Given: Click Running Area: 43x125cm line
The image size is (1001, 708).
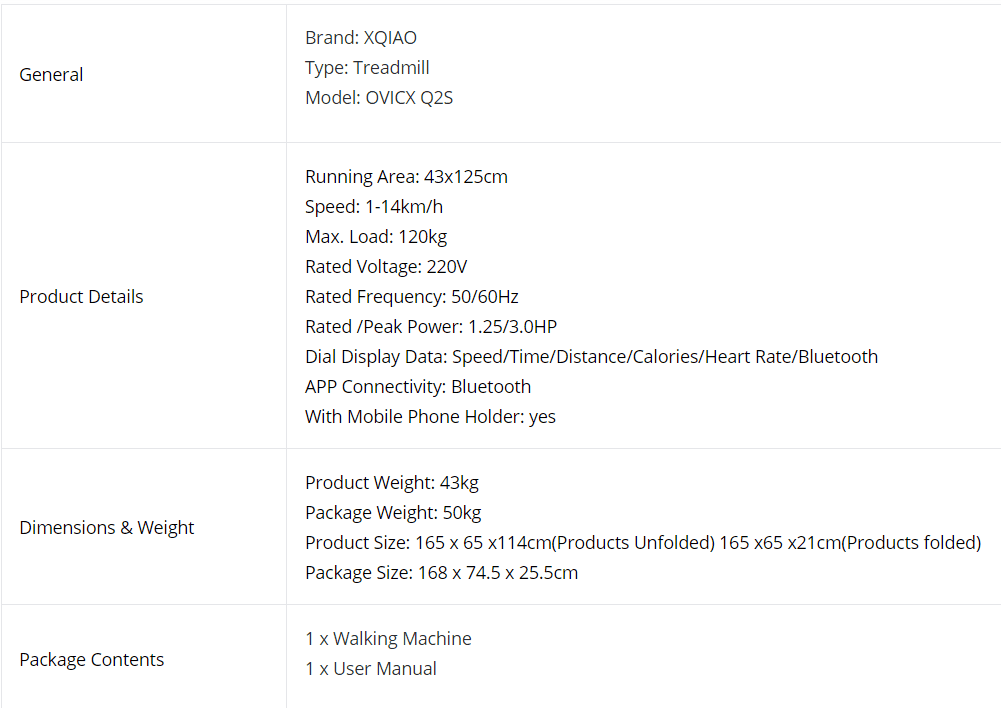Looking at the screenshot, I should tap(407, 177).
